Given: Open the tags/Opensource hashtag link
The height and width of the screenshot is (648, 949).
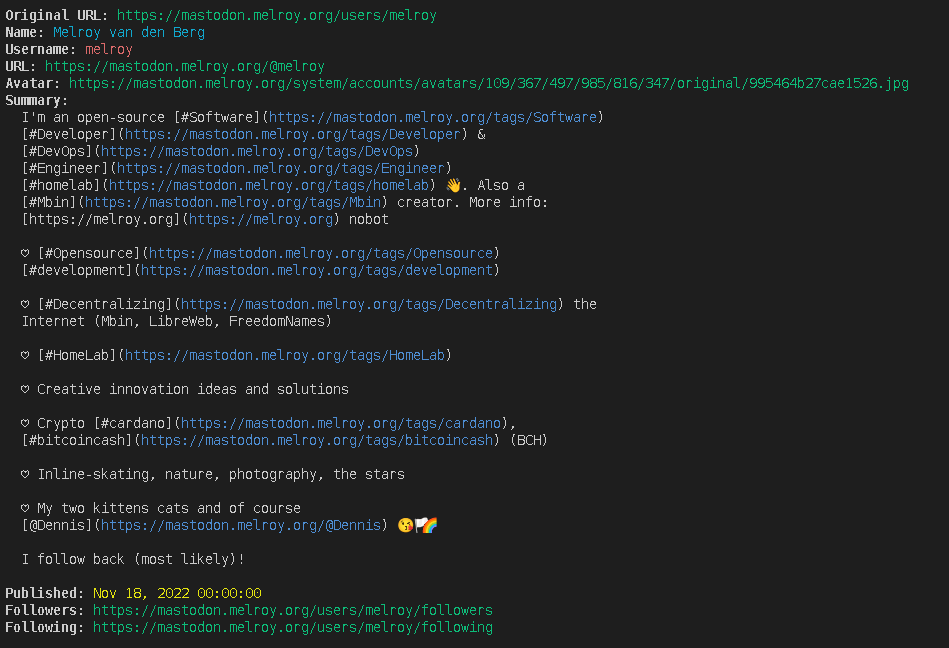Looking at the screenshot, I should (321, 253).
